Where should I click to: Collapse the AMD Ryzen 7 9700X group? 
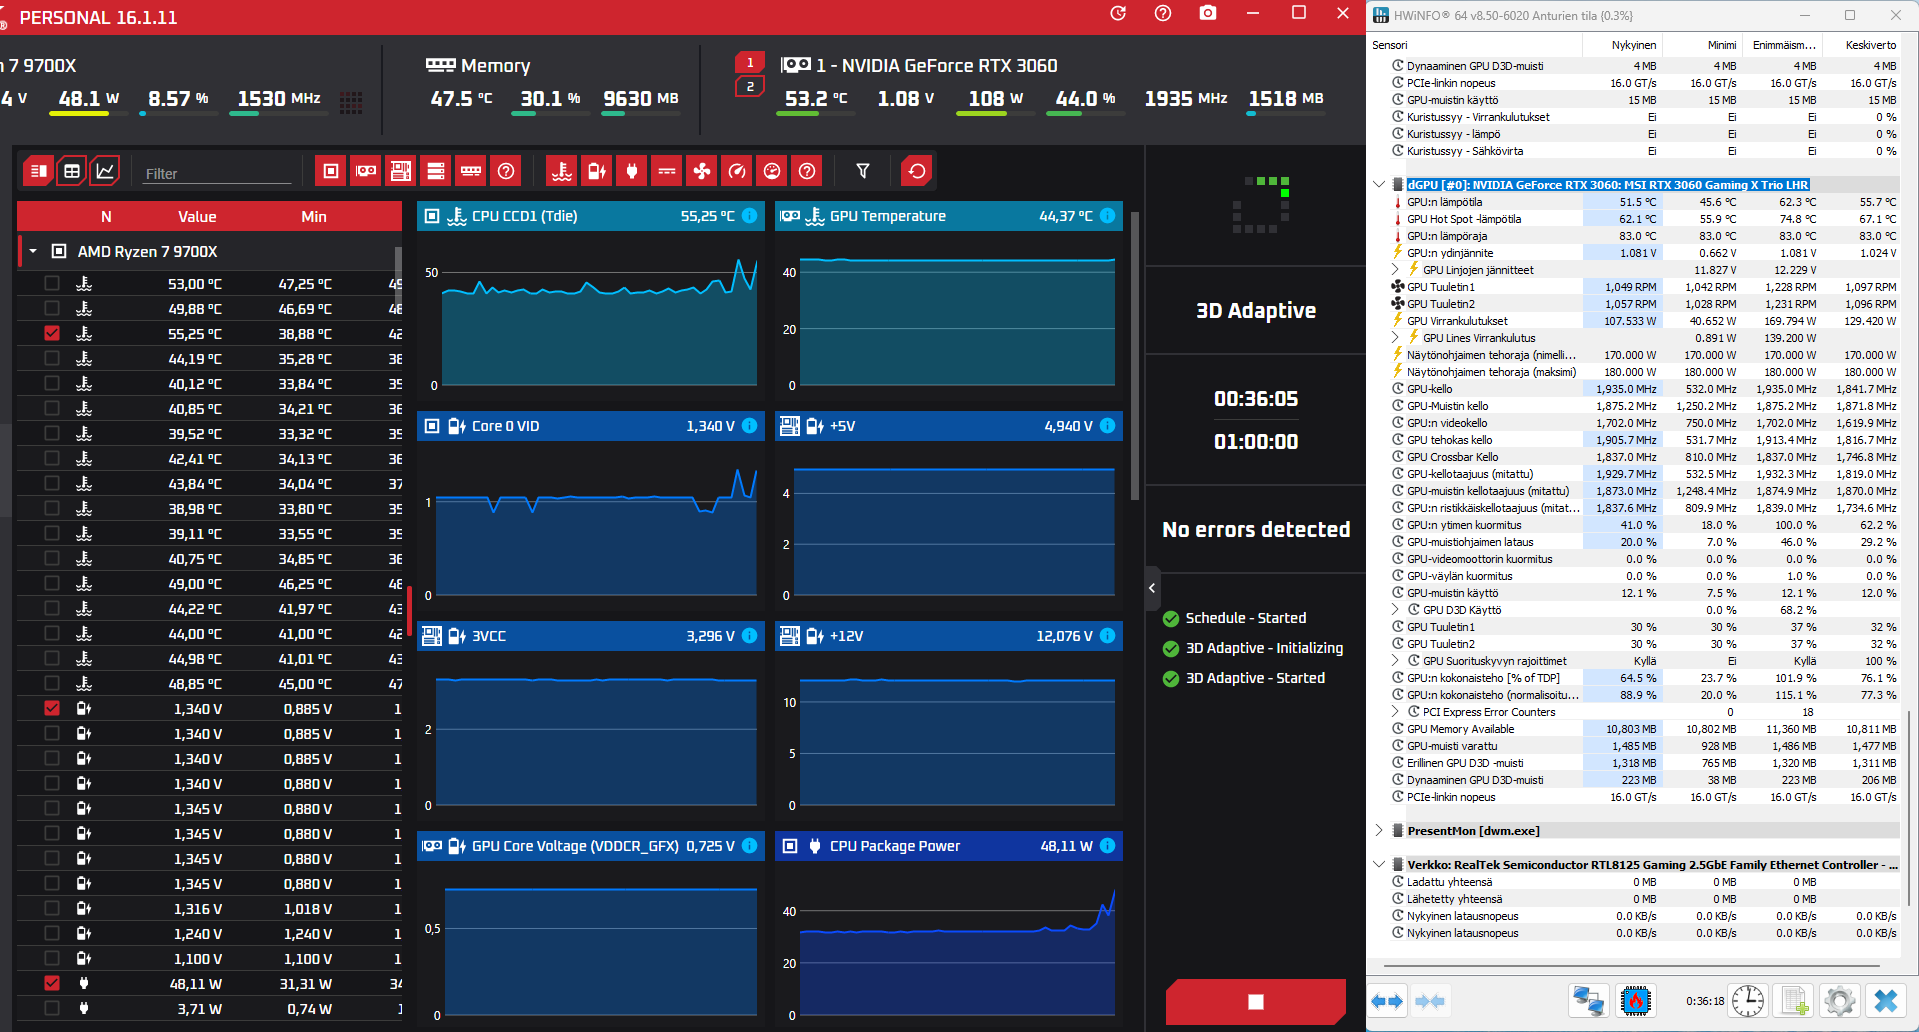[x=33, y=251]
